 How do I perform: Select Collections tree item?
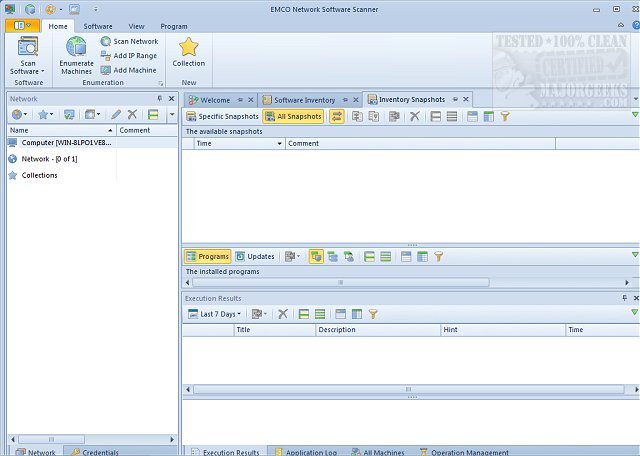(40, 175)
